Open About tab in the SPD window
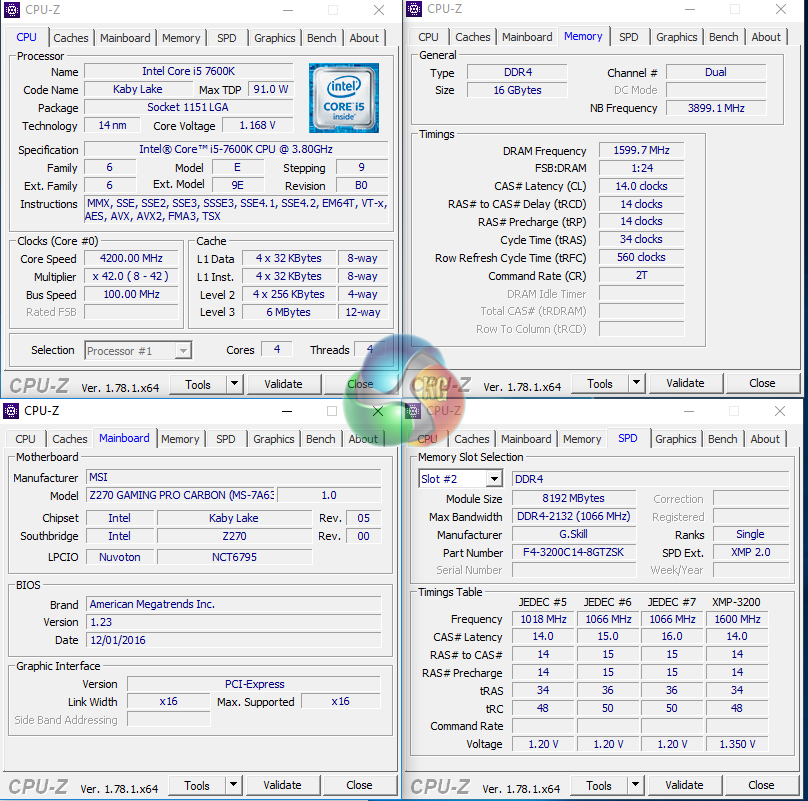808x801 pixels. (x=765, y=439)
